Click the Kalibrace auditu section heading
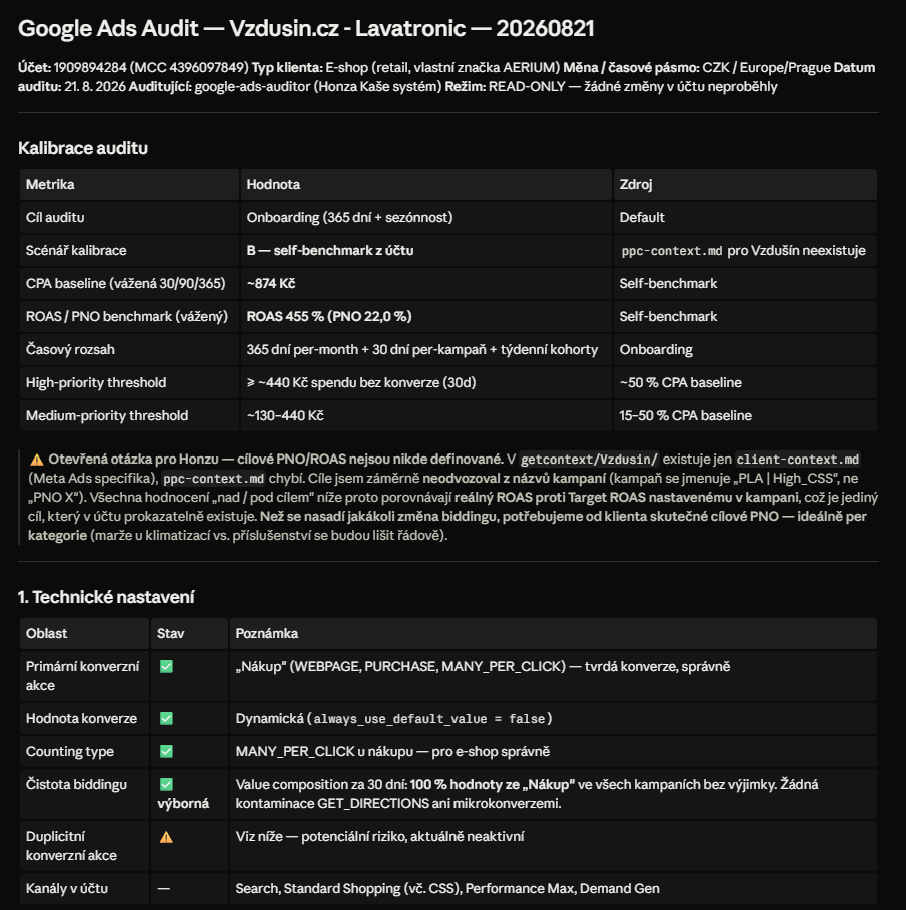The image size is (906, 910). click(83, 148)
